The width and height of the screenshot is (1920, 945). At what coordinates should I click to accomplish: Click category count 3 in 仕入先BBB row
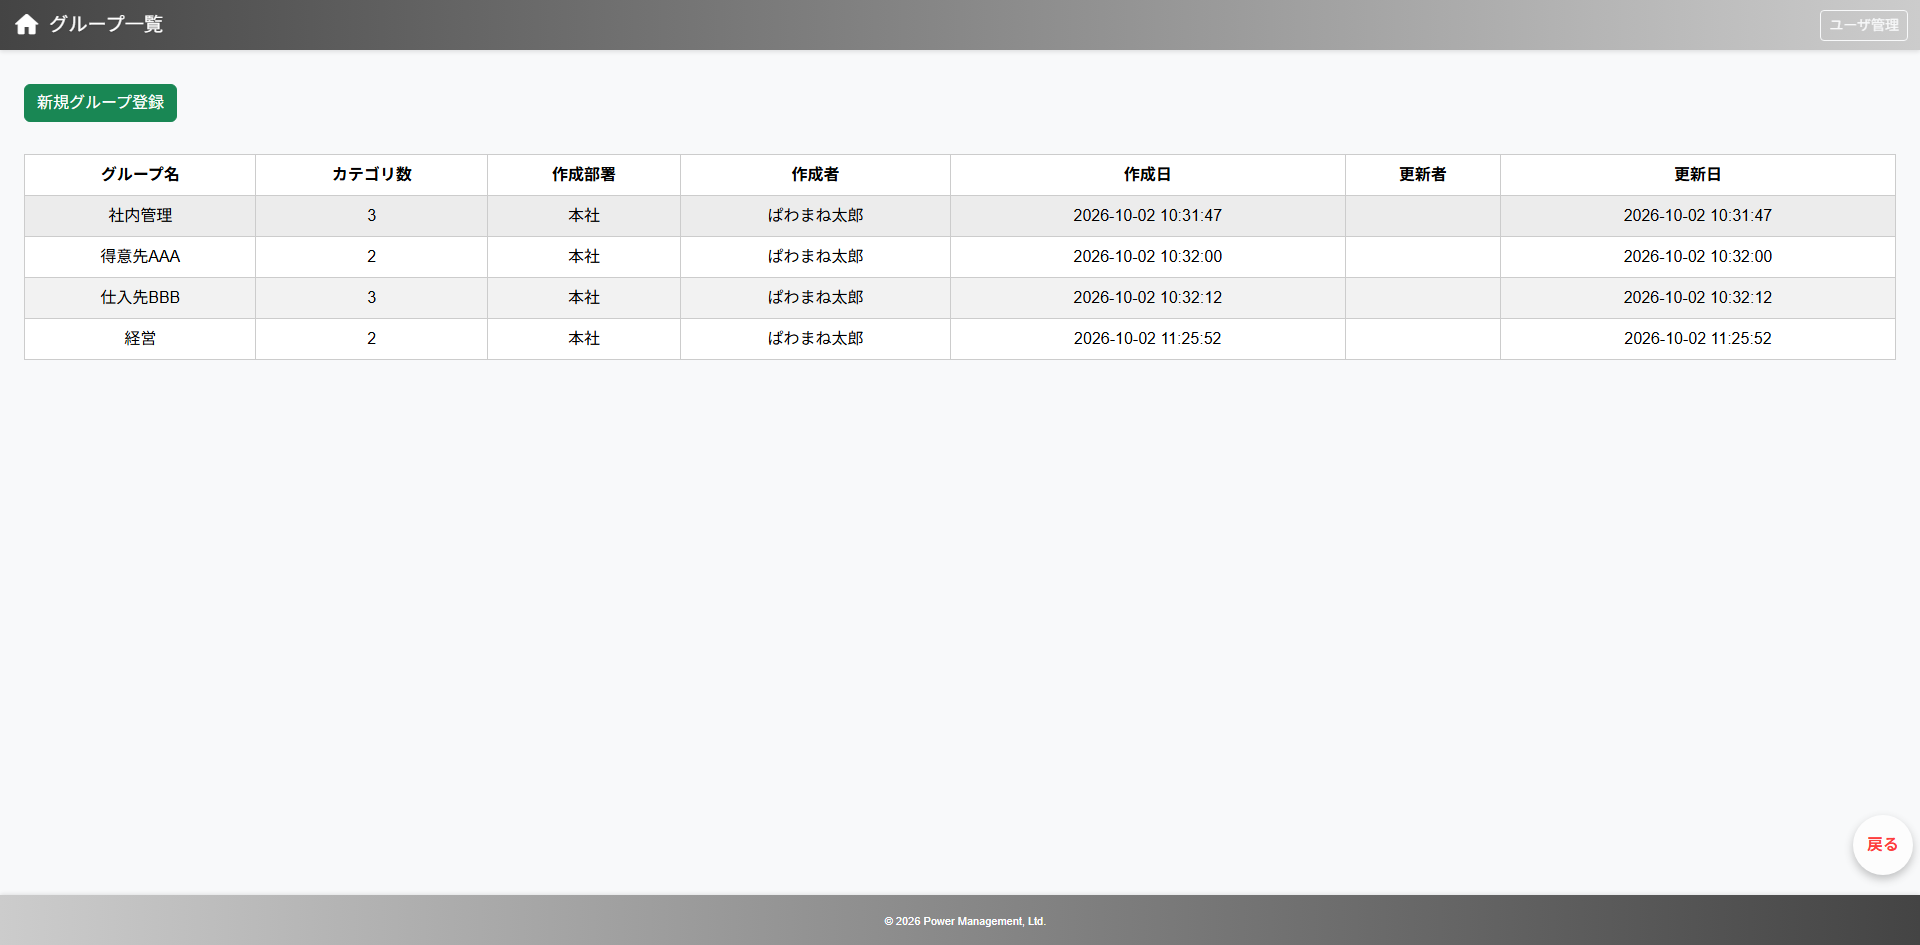coord(372,298)
